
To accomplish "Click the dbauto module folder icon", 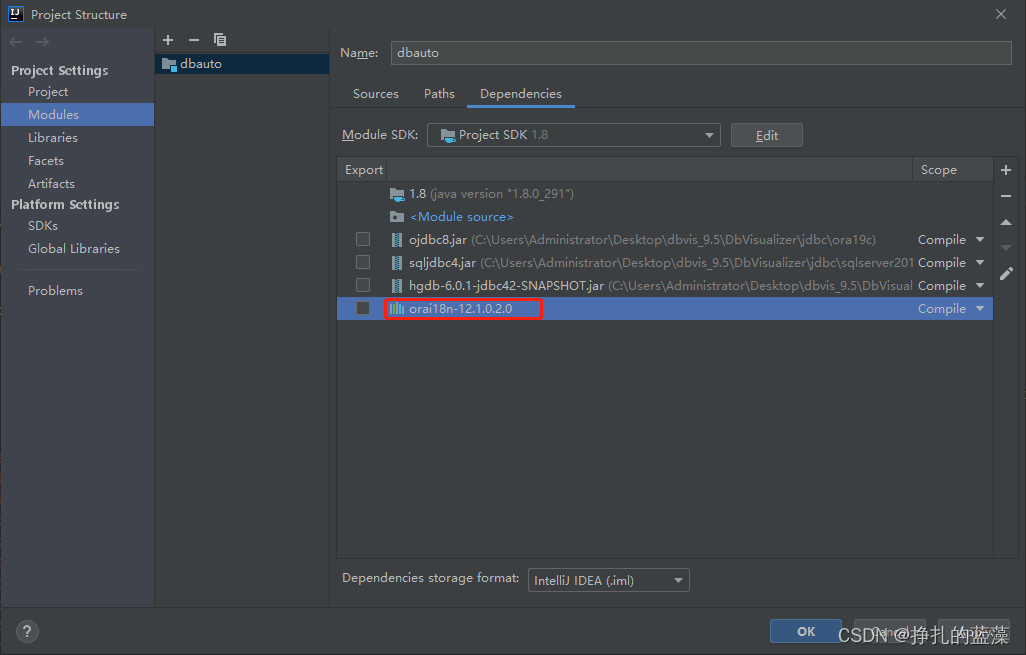I will pyautogui.click(x=169, y=64).
